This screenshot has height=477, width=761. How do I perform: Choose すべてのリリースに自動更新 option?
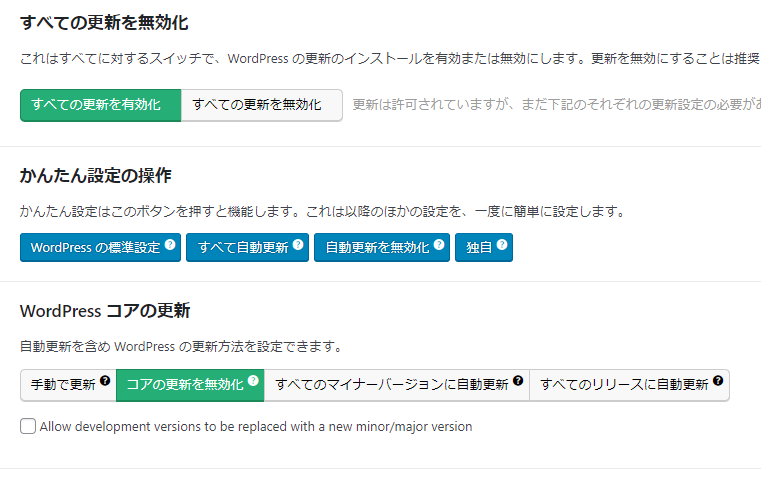629,385
